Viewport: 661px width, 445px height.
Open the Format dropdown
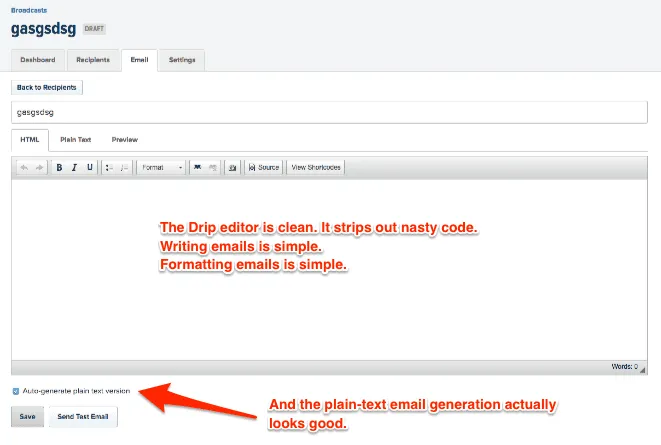tap(161, 168)
